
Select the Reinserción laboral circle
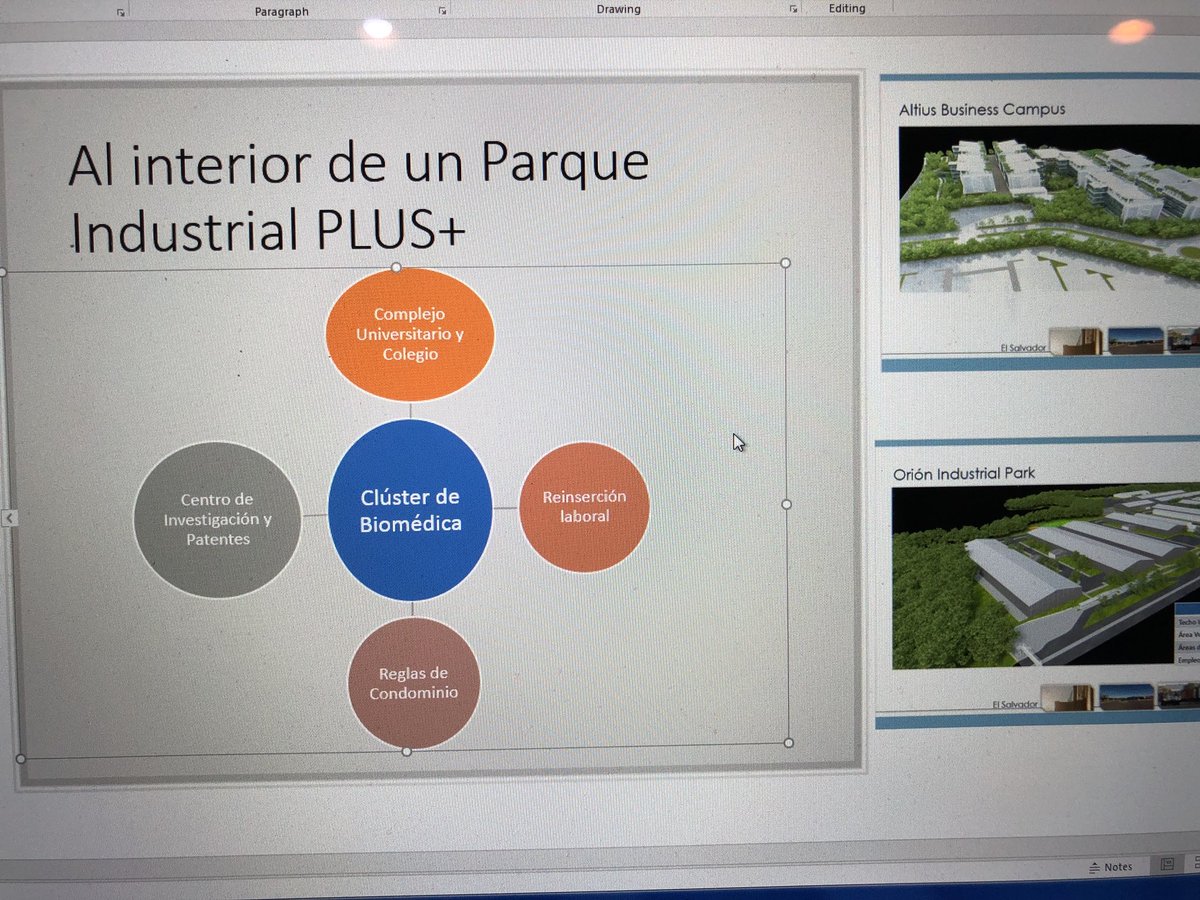[584, 507]
